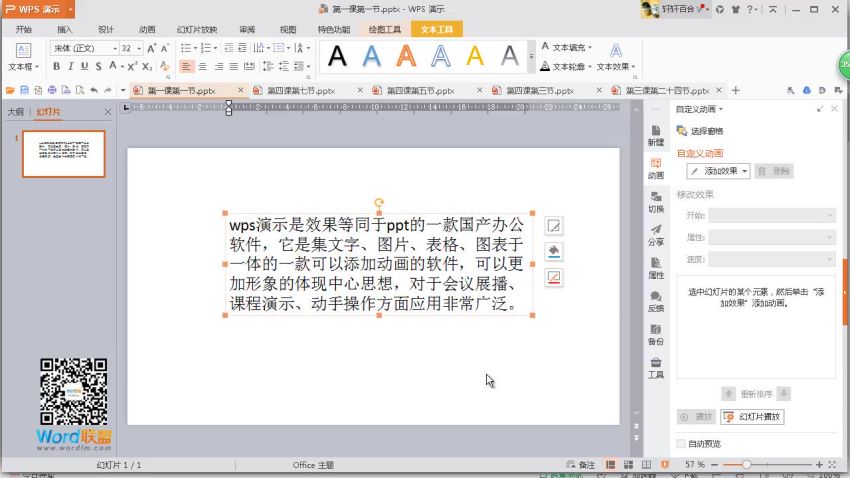Open the 属性 properties icon in the side panel
Screen dimensions: 850x478
(x=655, y=268)
